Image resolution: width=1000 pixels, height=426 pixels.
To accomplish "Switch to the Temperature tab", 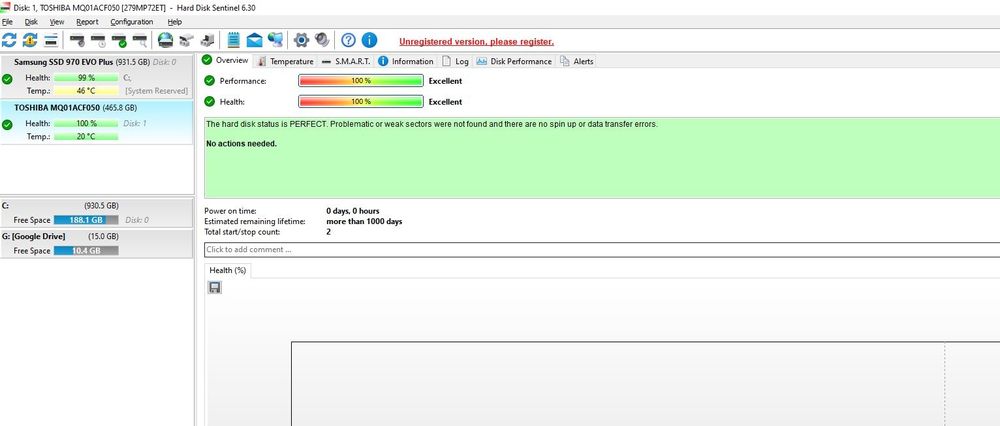I will [286, 61].
